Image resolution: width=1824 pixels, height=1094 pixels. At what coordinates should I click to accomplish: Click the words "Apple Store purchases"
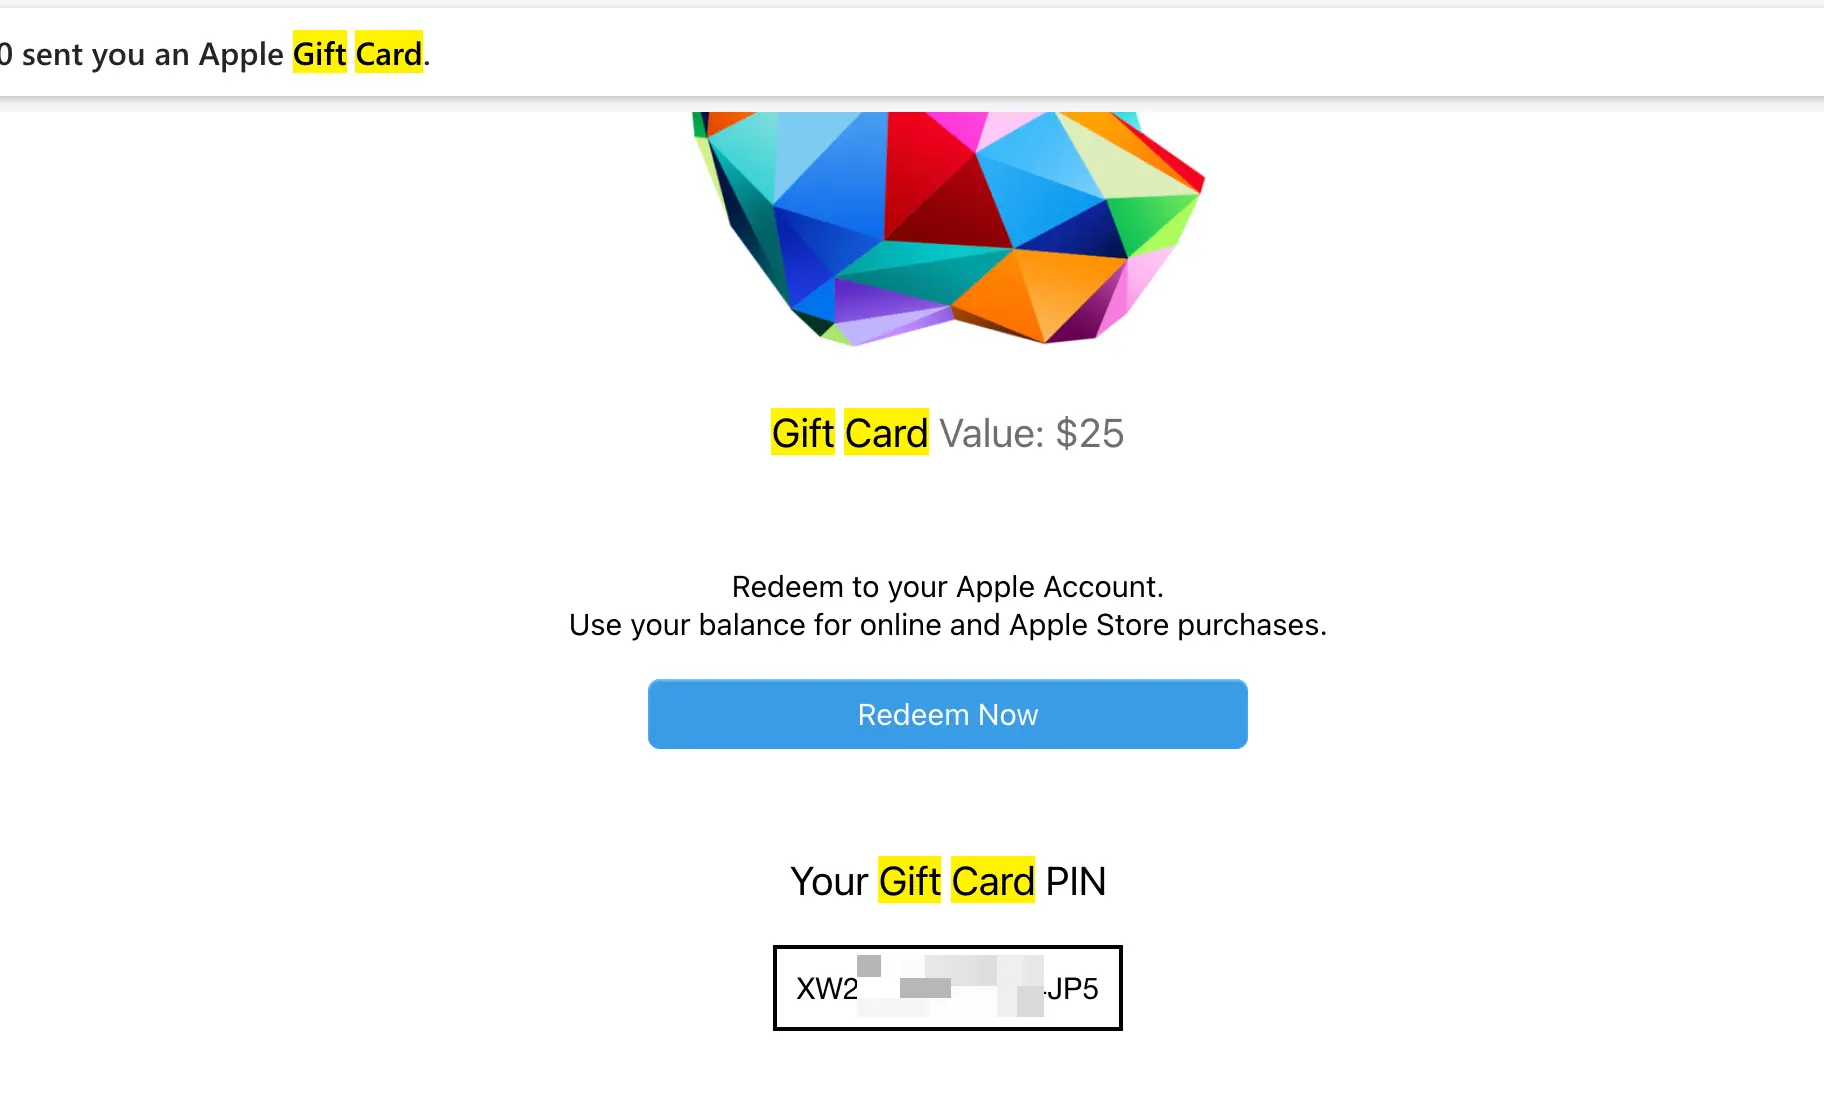(1167, 625)
